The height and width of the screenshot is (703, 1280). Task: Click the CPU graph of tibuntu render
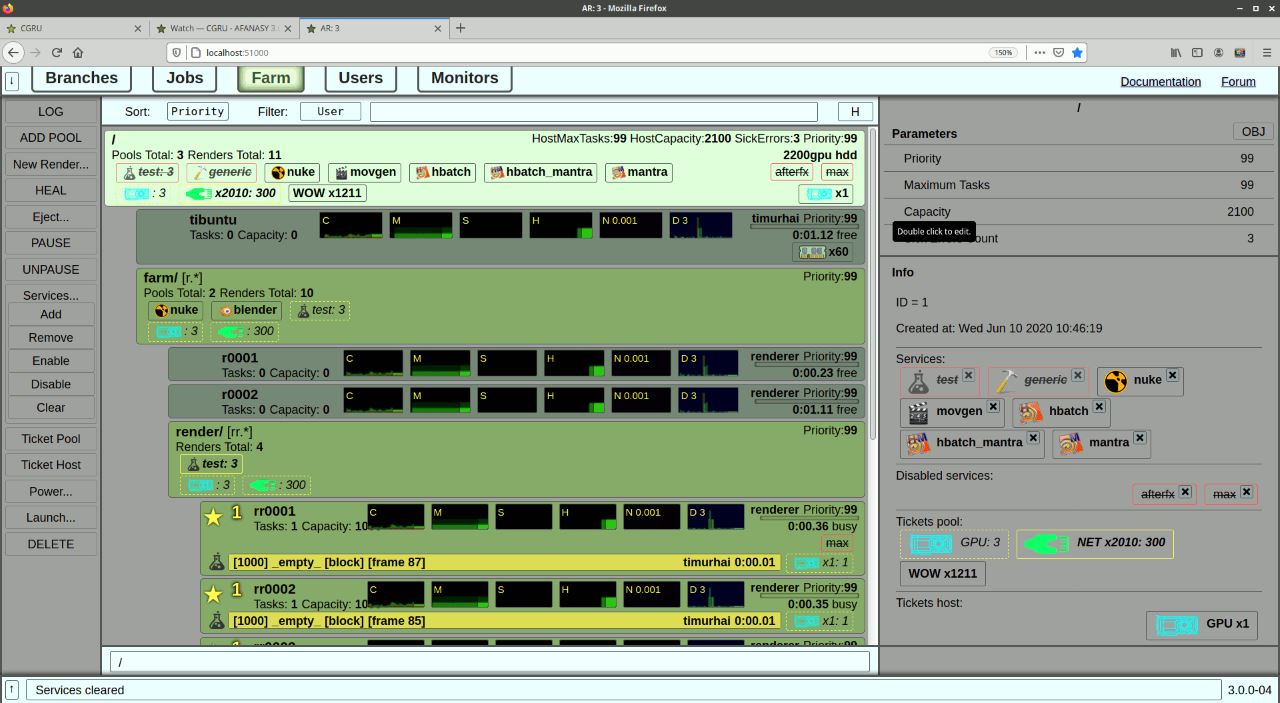pyautogui.click(x=351, y=225)
